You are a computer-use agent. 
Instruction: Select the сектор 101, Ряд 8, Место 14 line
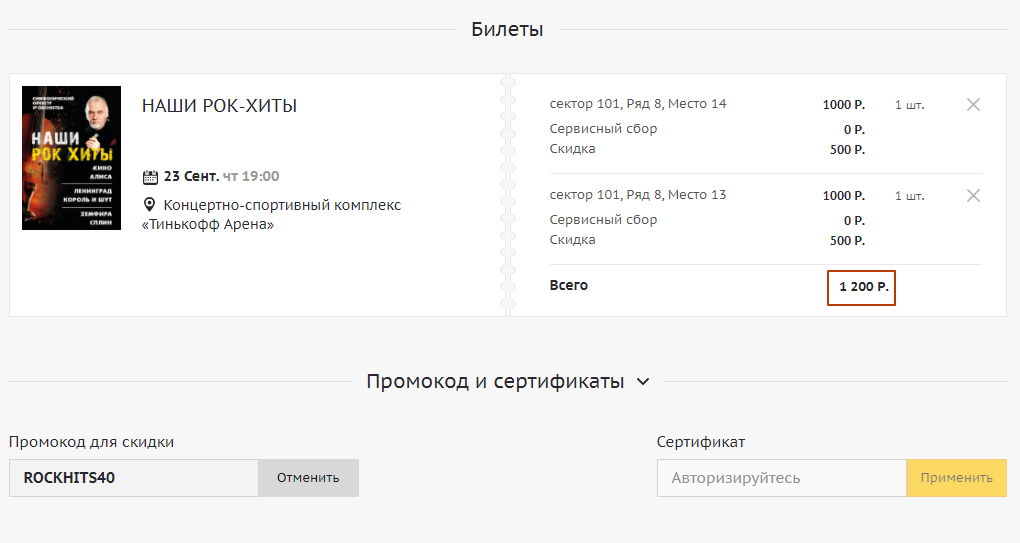coord(638,104)
